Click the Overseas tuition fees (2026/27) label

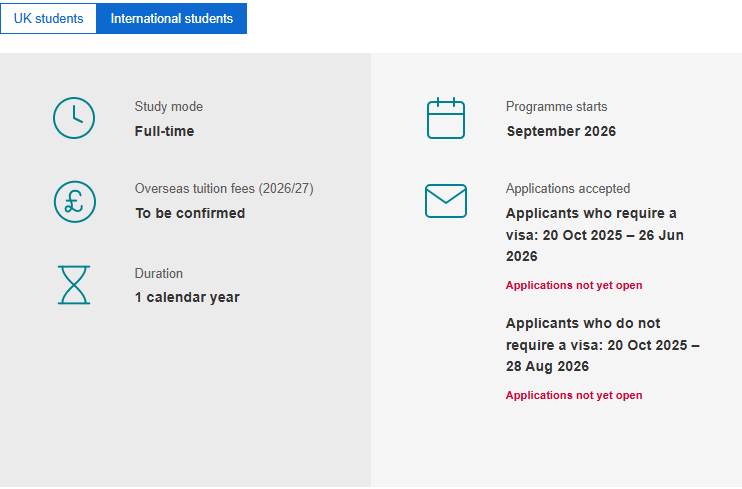224,189
